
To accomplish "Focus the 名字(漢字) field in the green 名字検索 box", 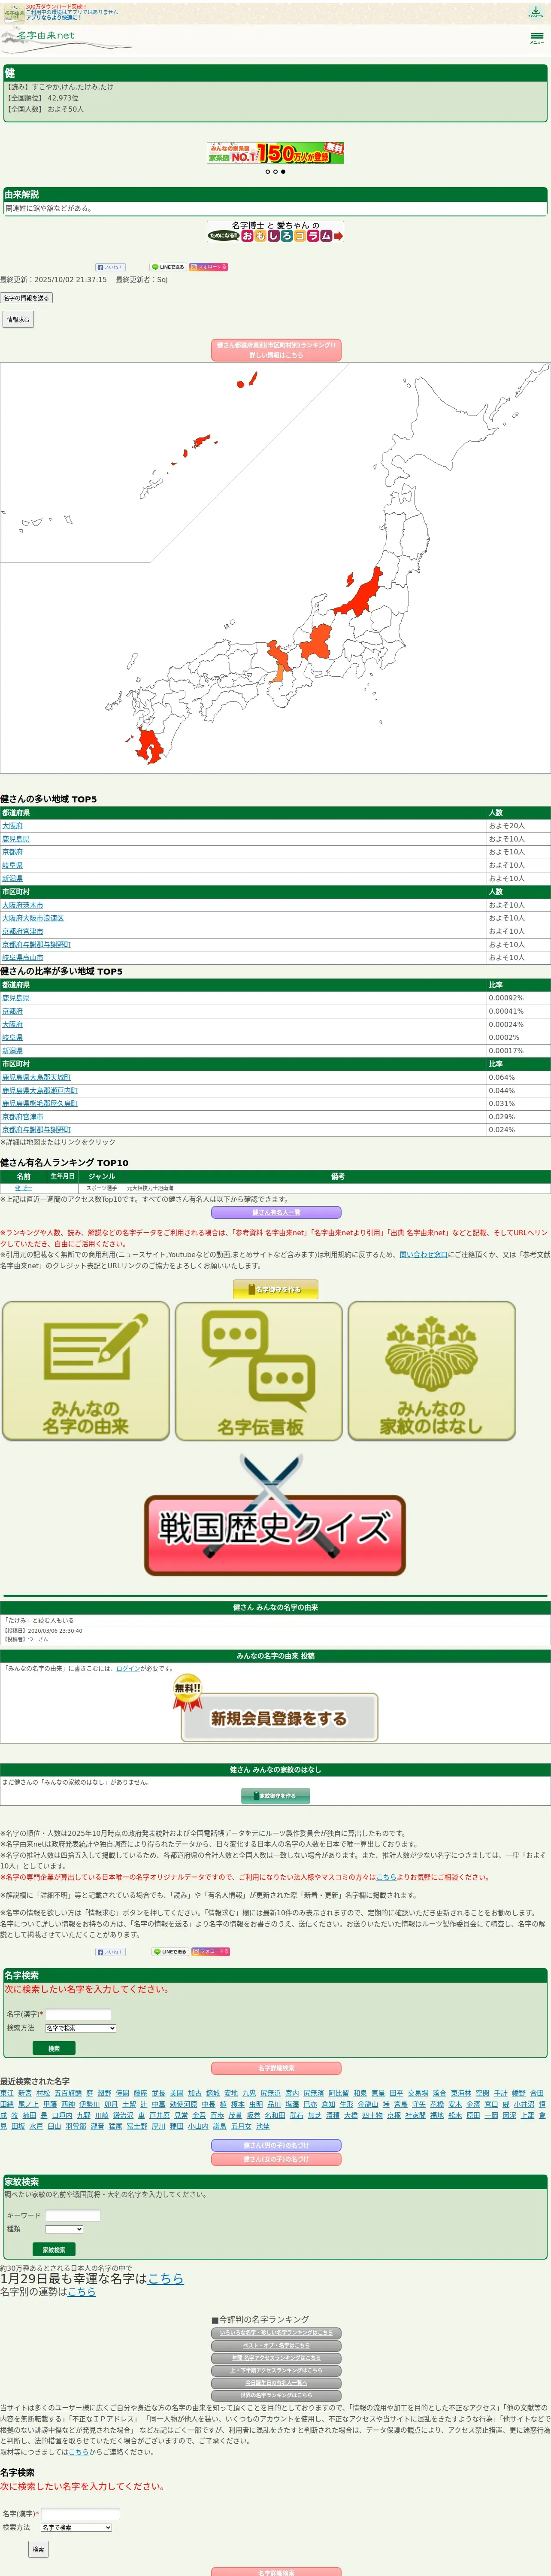I will (78, 2015).
